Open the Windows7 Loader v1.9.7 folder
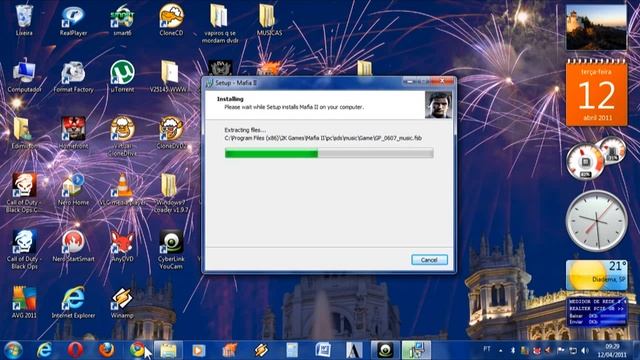This screenshot has height=360, width=640. click(171, 192)
